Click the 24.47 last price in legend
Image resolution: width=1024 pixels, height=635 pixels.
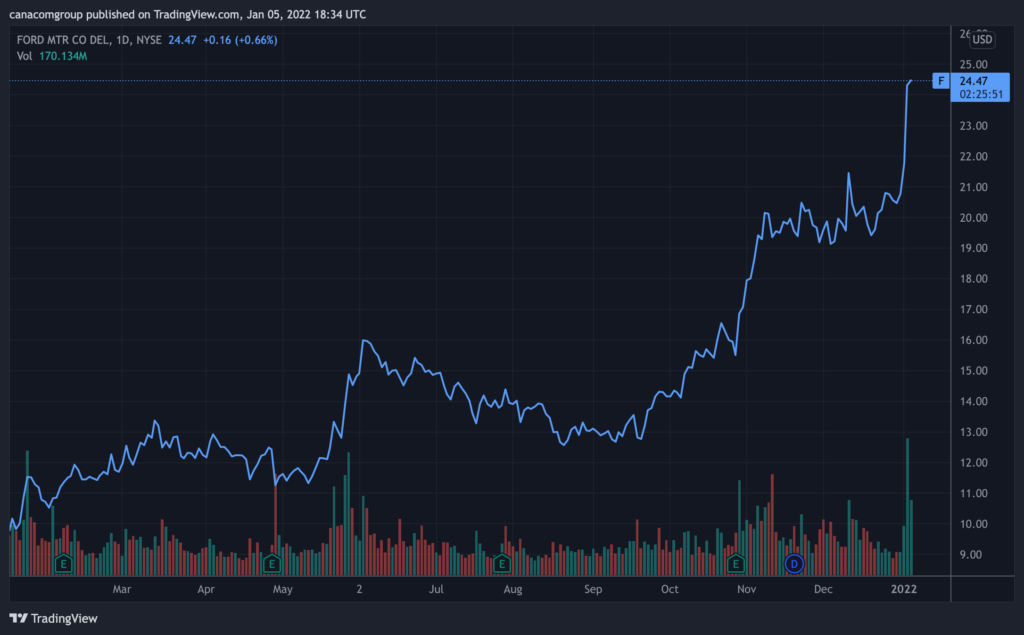pyautogui.click(x=182, y=40)
